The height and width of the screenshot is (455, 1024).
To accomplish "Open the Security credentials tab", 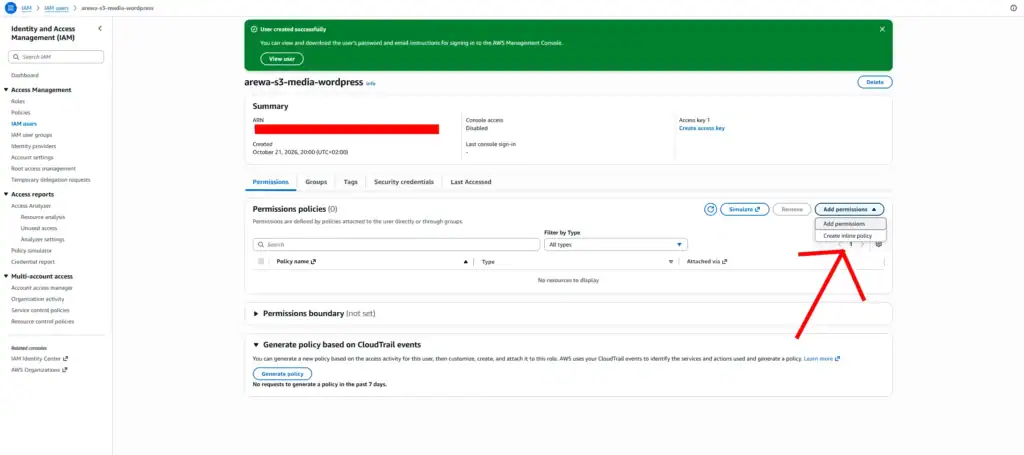I will tap(404, 182).
